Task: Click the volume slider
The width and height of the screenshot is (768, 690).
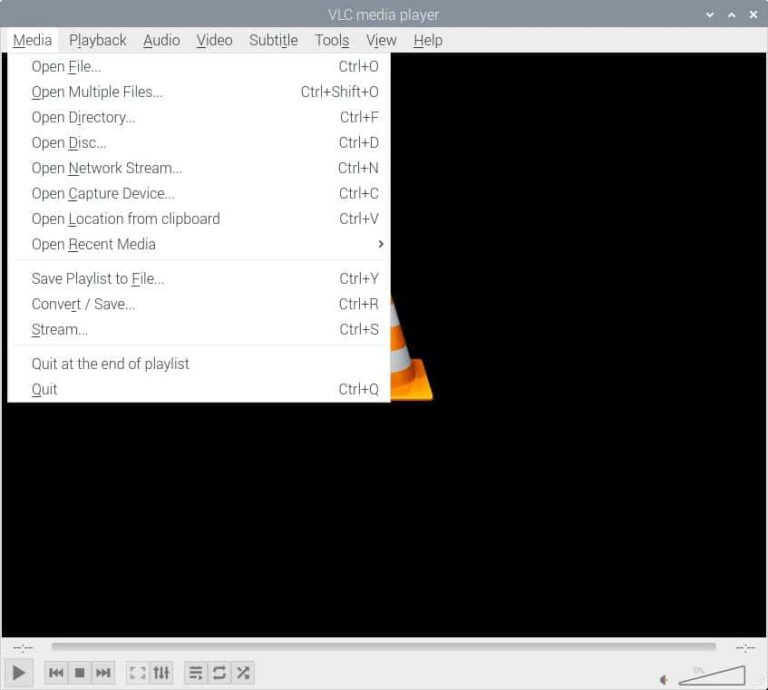Action: click(x=712, y=676)
